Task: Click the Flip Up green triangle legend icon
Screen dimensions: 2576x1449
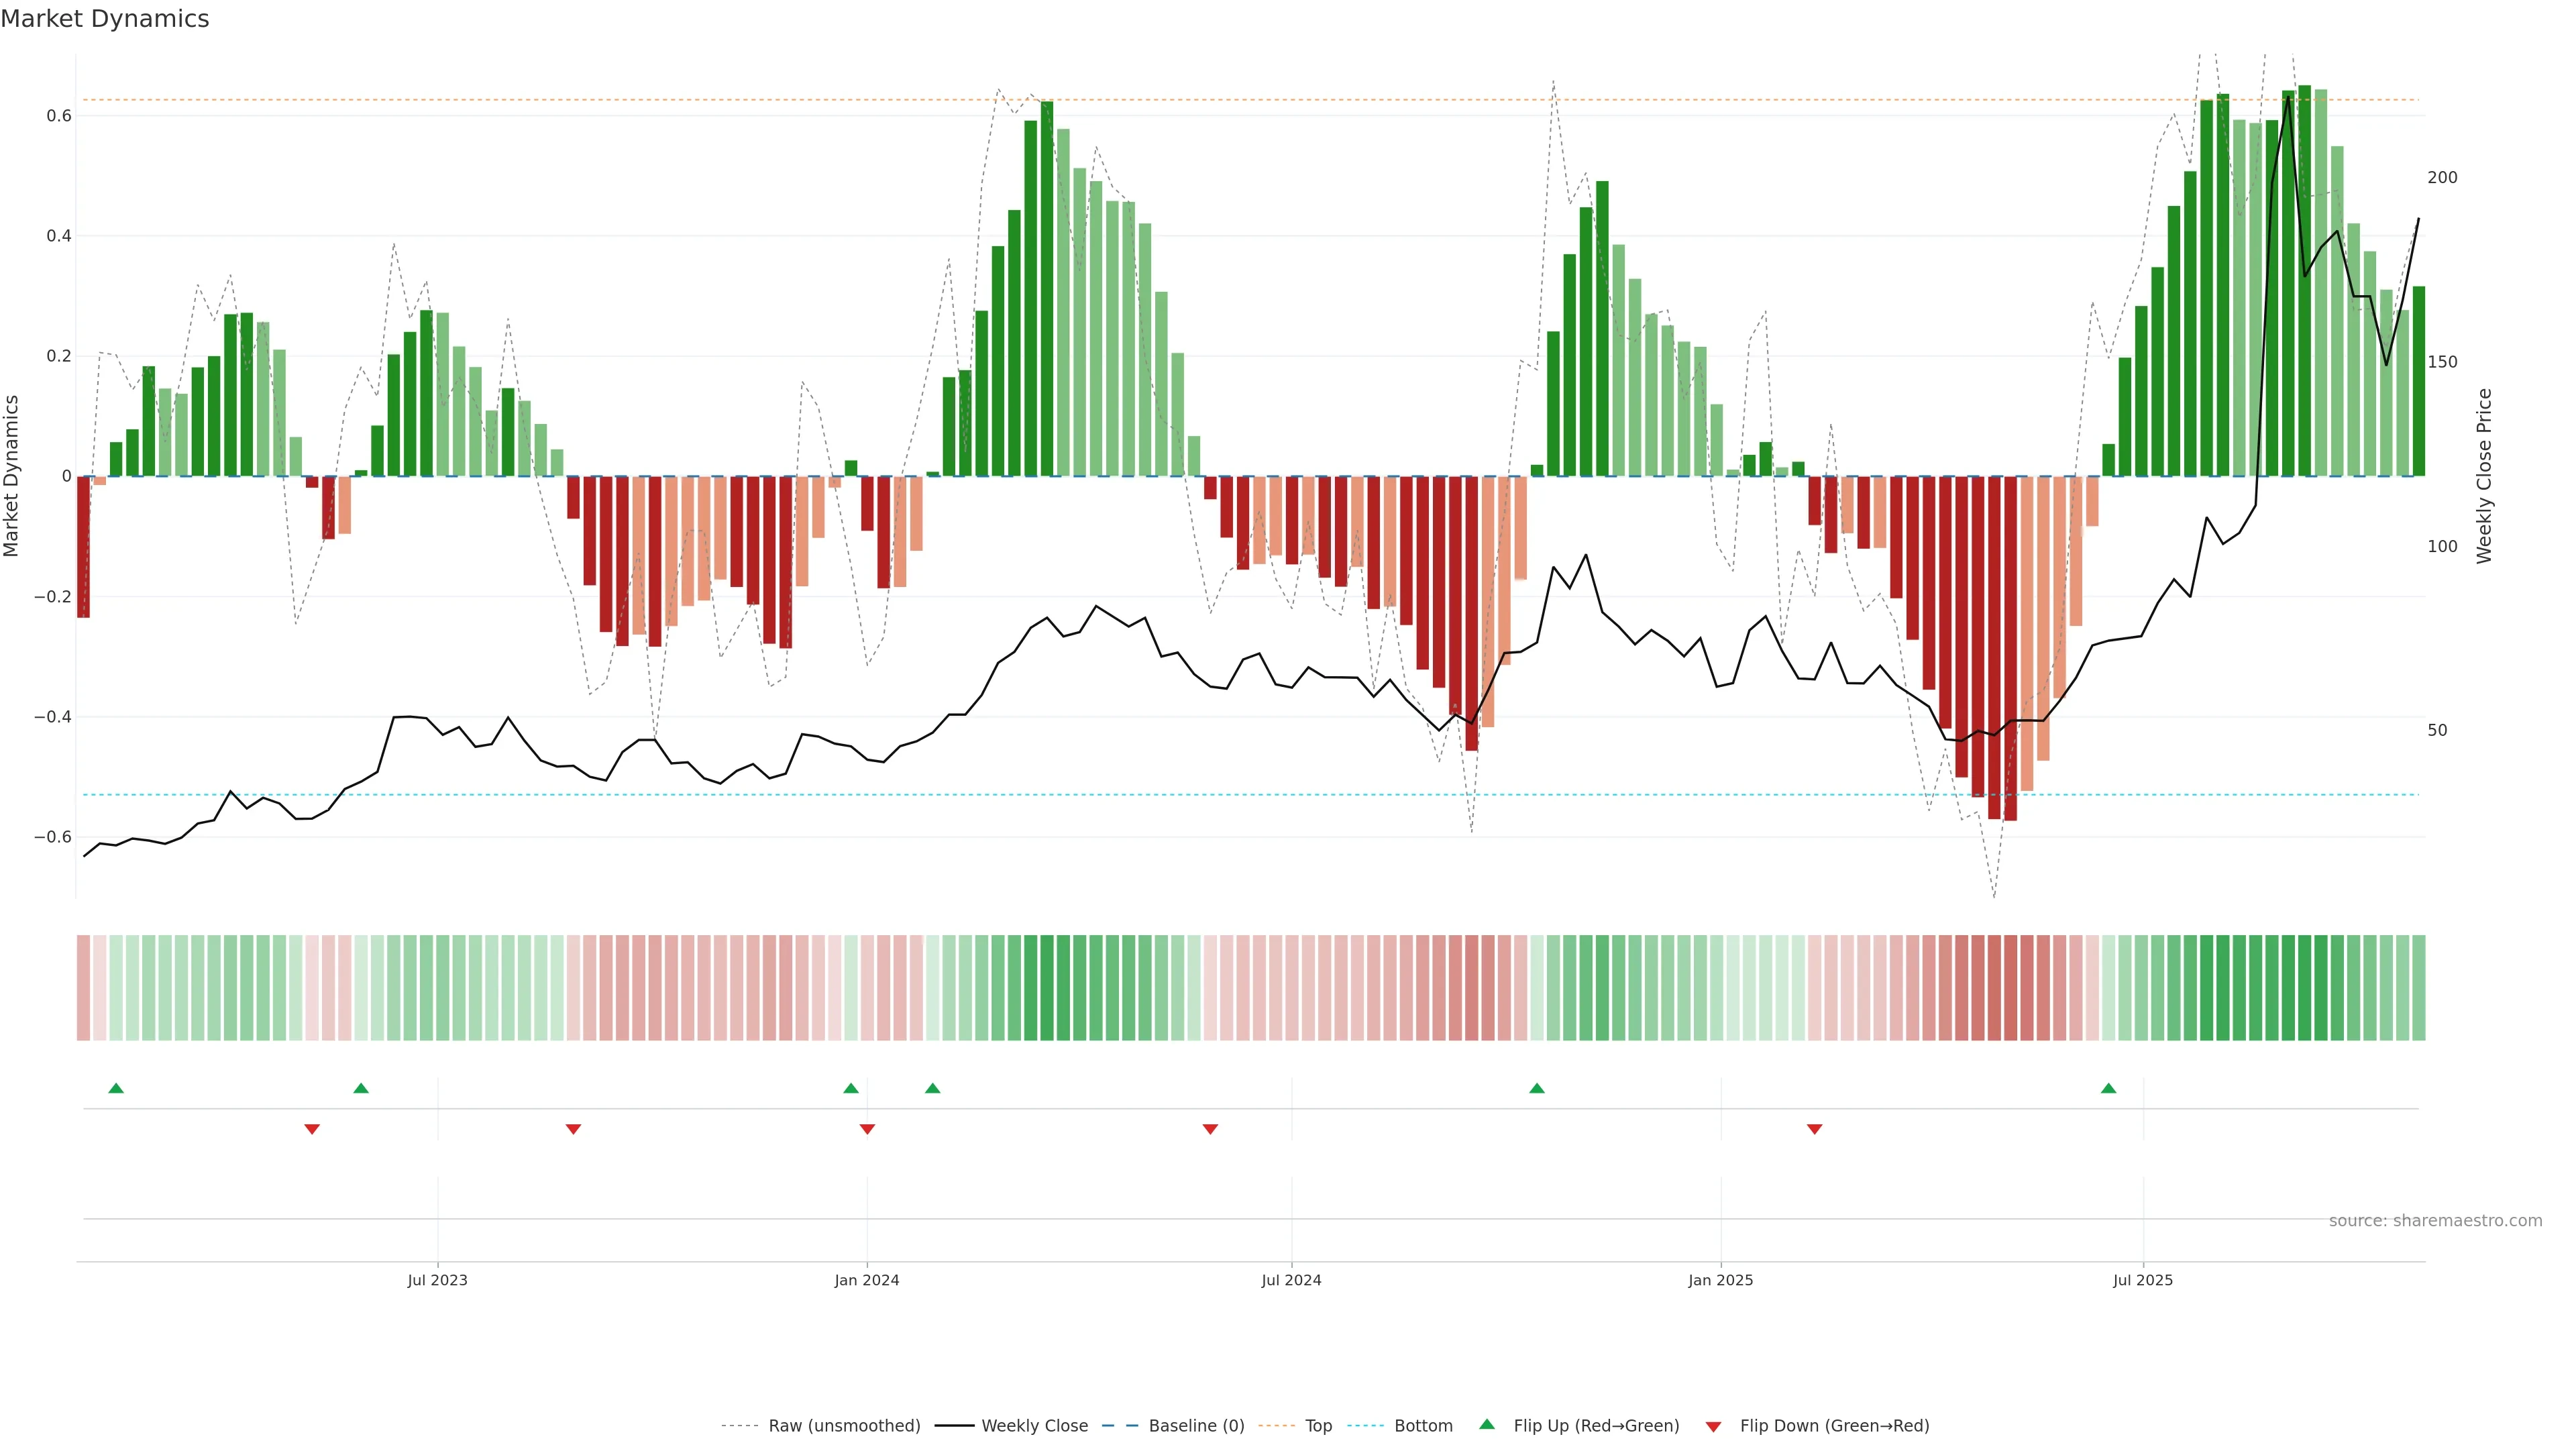Action: (1487, 1424)
